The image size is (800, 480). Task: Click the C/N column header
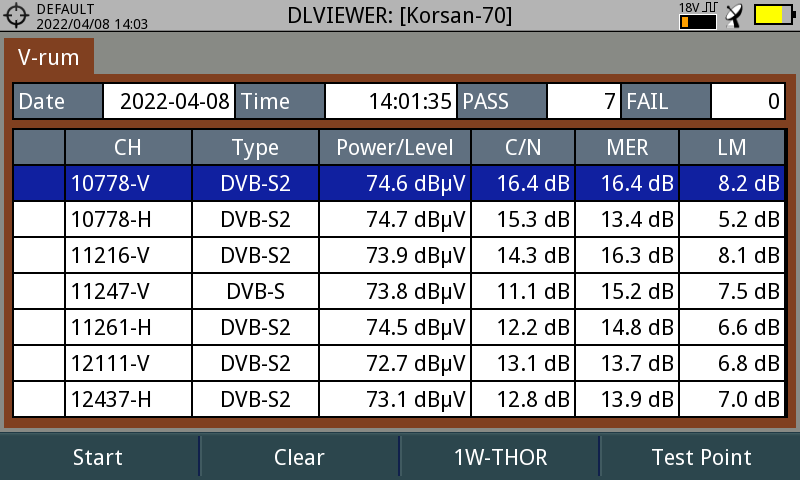[523, 147]
